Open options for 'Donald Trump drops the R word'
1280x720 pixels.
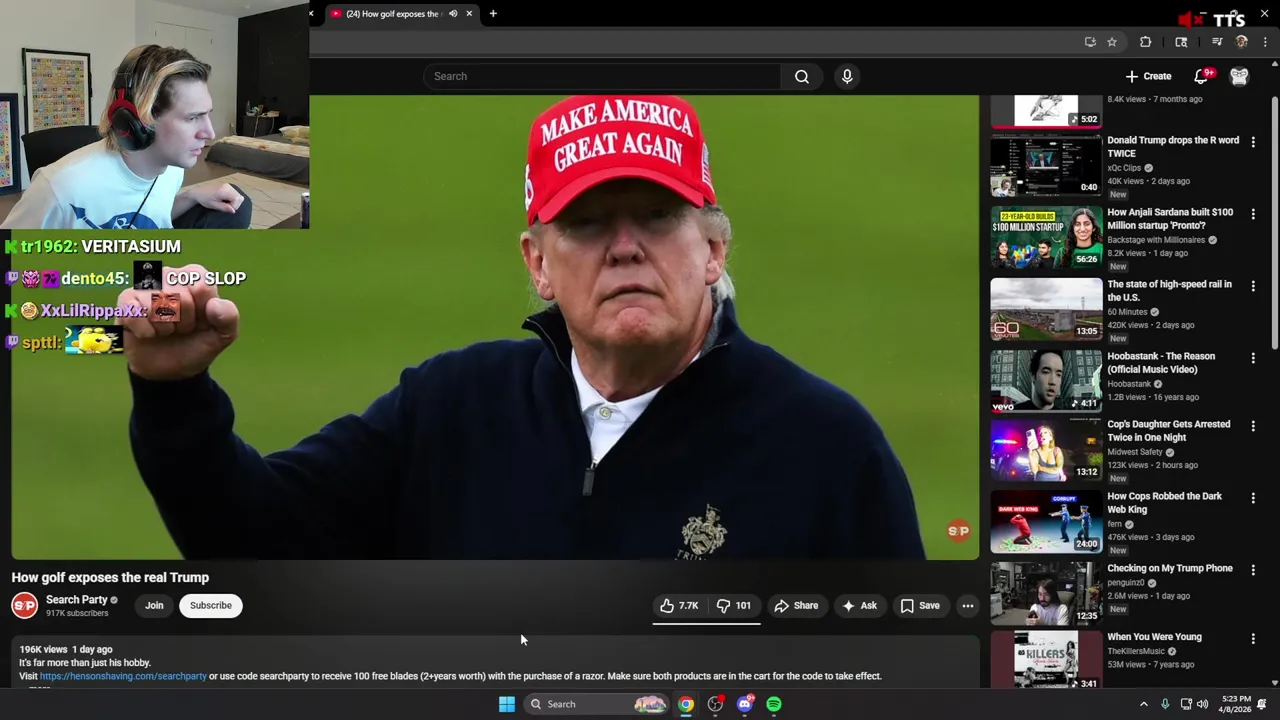(1253, 142)
